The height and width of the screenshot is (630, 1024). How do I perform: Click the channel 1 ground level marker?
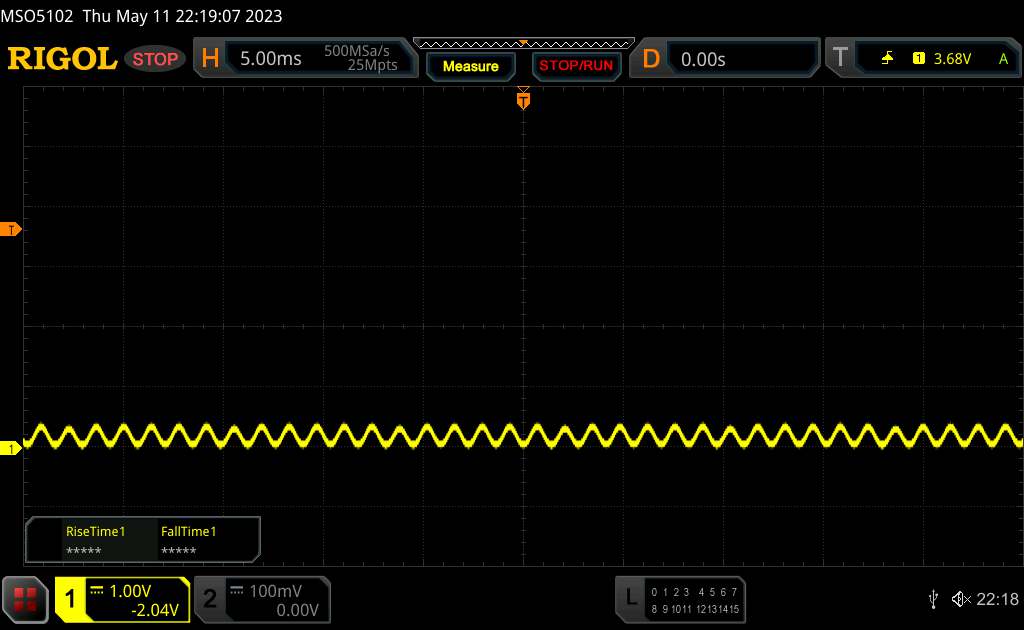click(10, 449)
